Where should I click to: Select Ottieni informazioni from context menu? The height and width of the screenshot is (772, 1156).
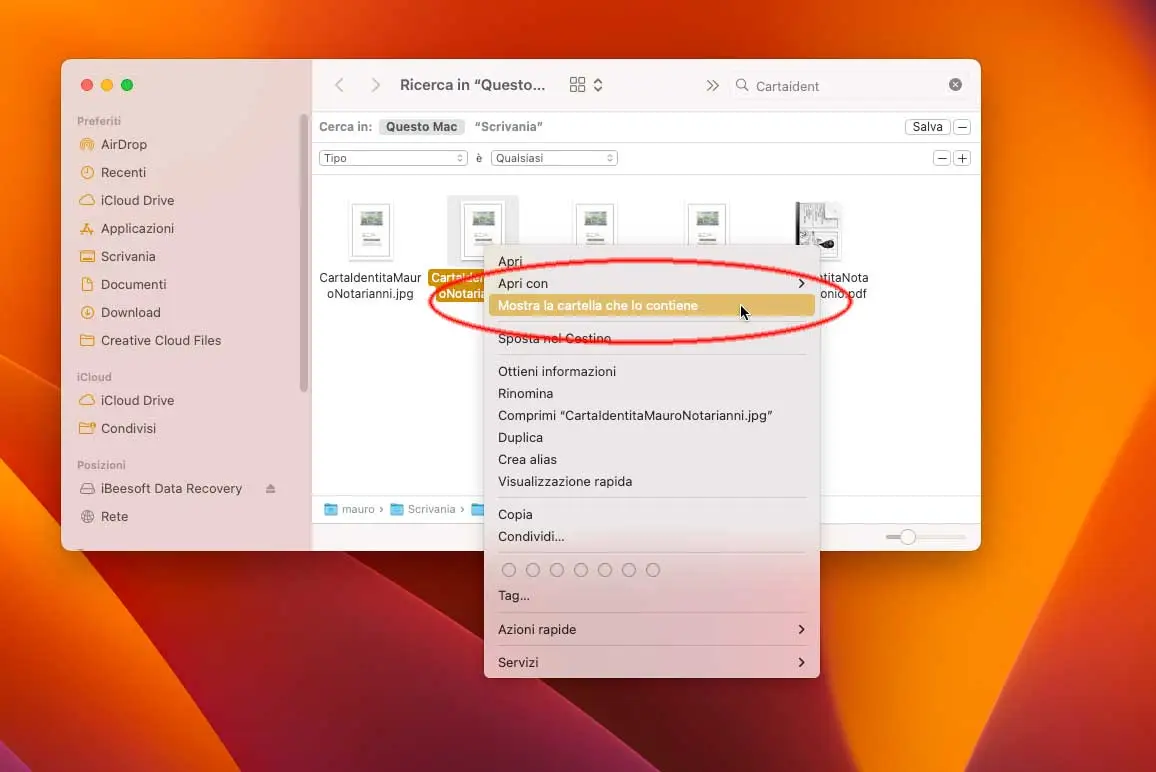[x=557, y=372]
